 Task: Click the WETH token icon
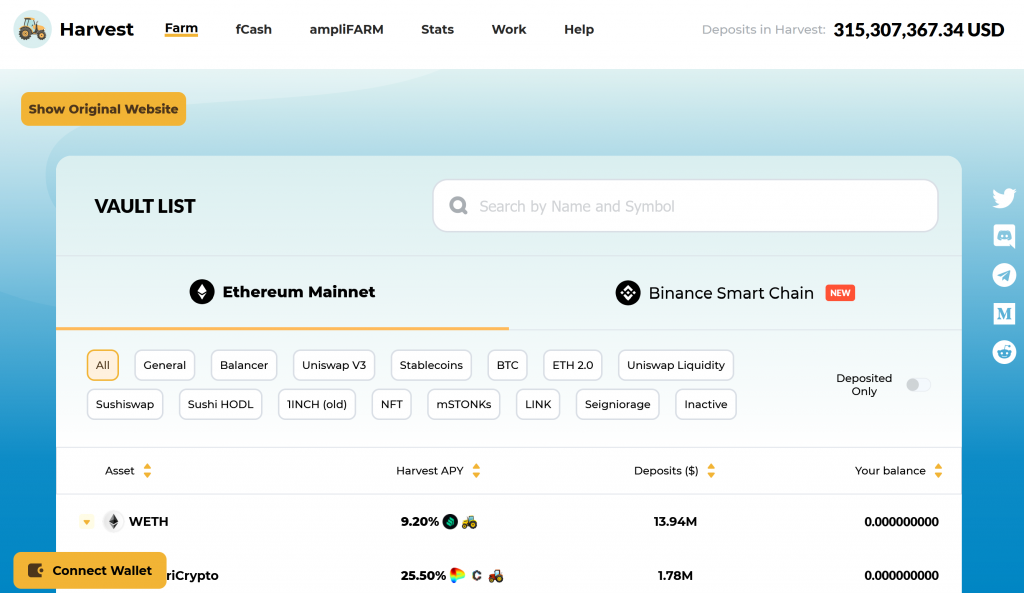114,521
